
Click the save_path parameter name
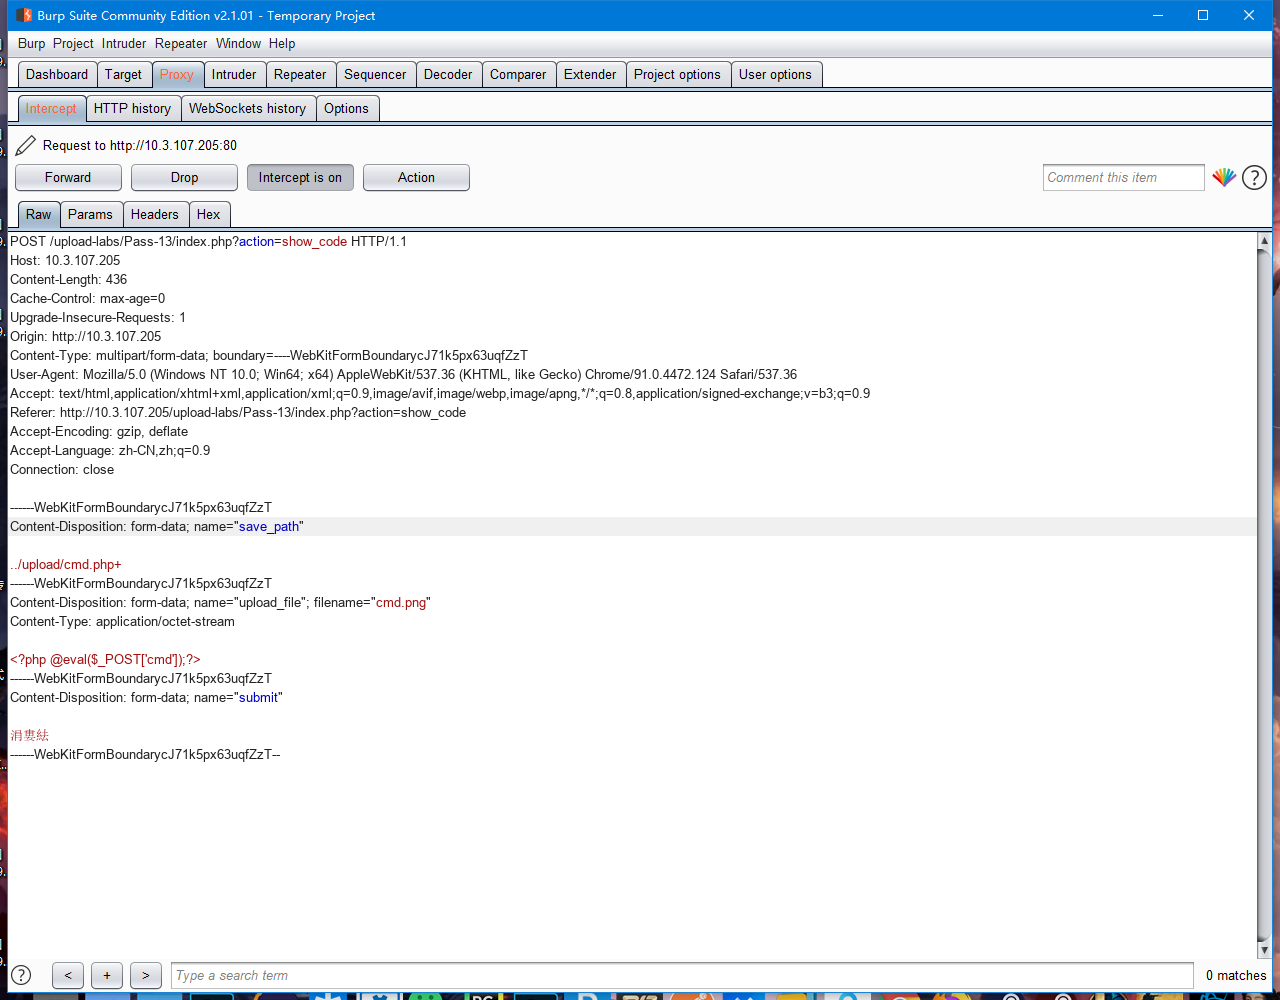pos(268,526)
